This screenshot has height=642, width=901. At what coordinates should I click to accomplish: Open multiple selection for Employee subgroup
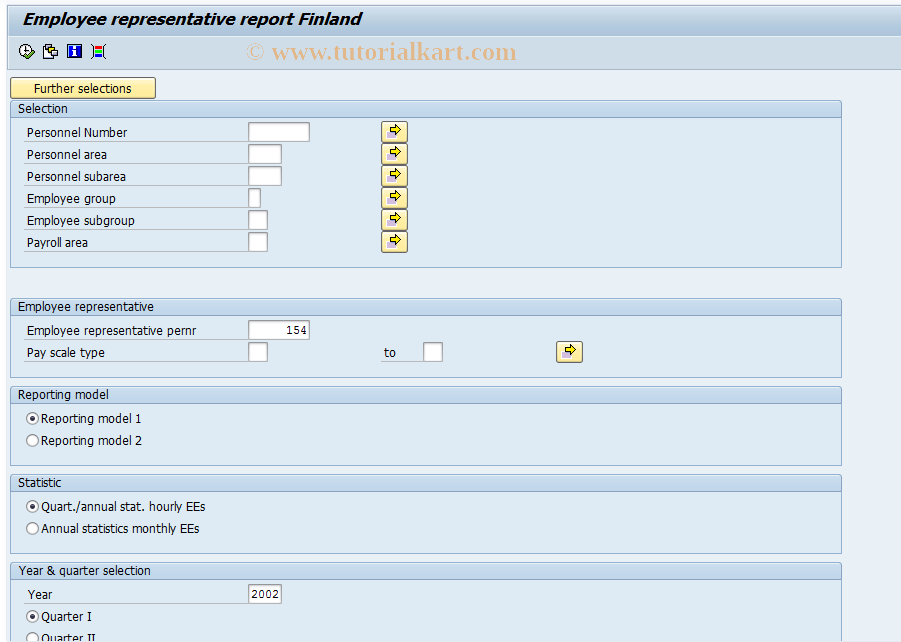(x=394, y=220)
